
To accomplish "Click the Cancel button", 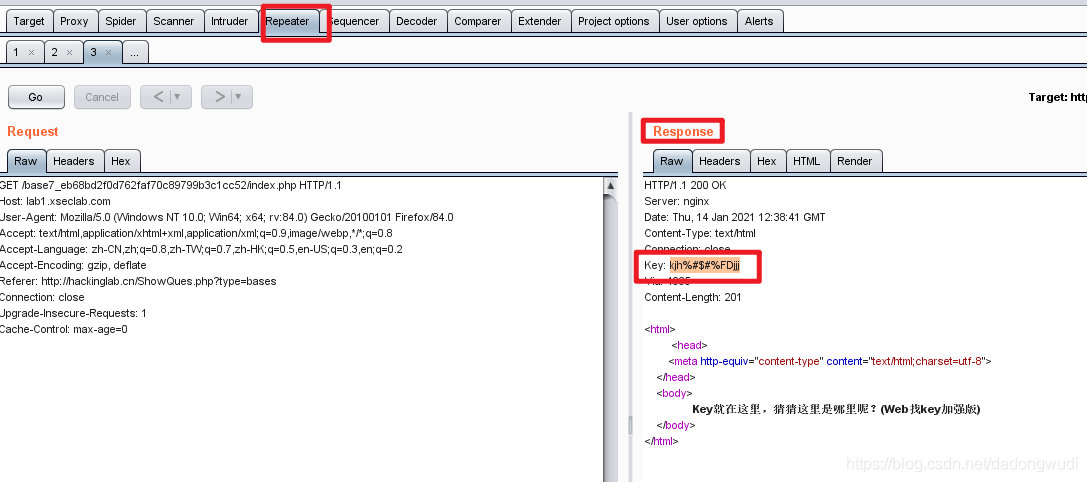I will point(102,97).
